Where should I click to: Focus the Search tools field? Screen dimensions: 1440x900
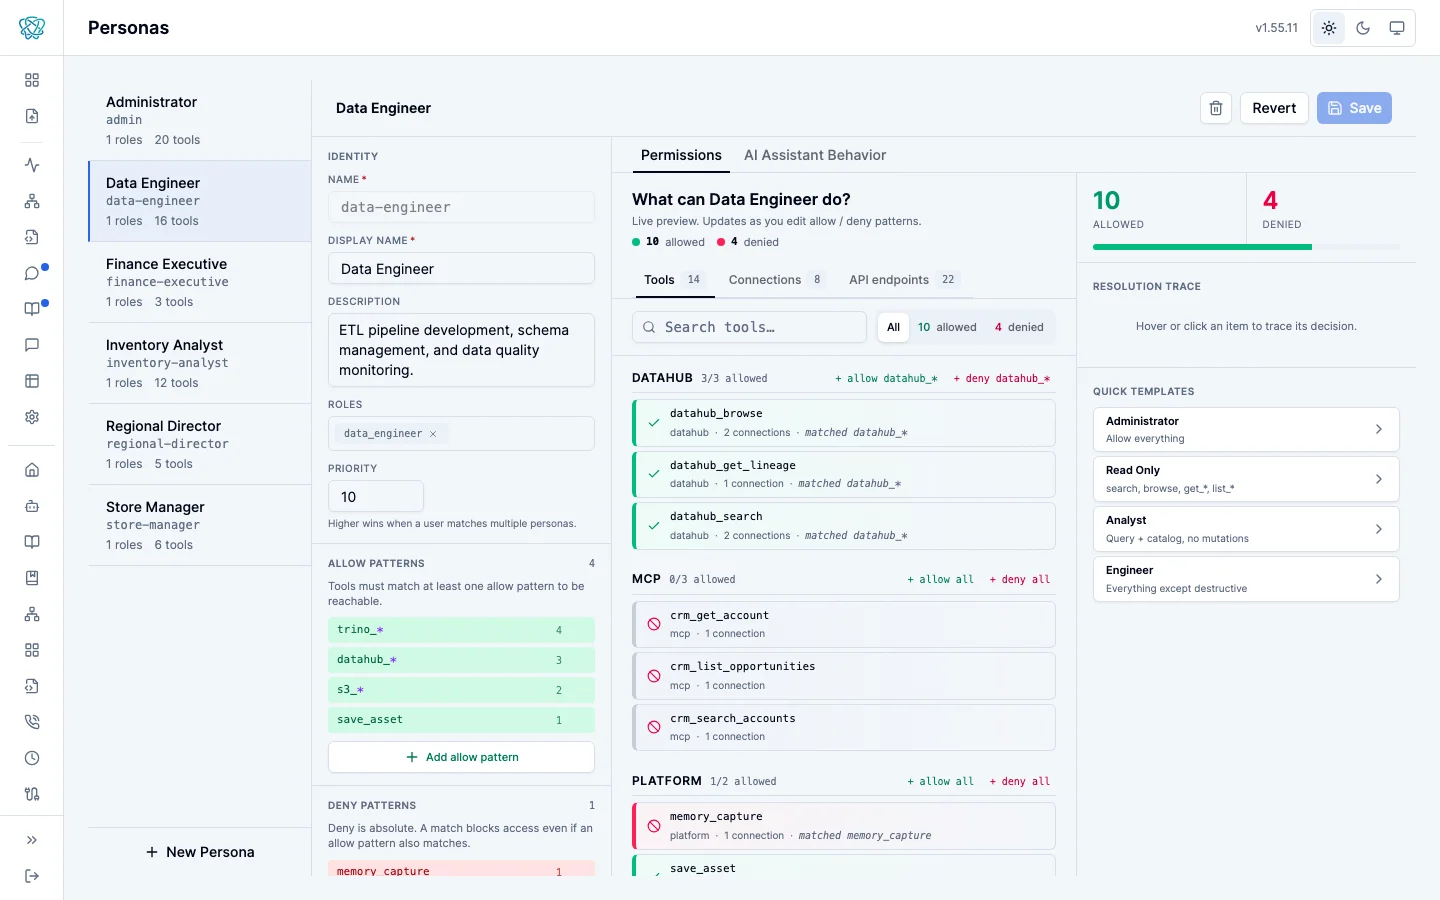pyautogui.click(x=749, y=327)
